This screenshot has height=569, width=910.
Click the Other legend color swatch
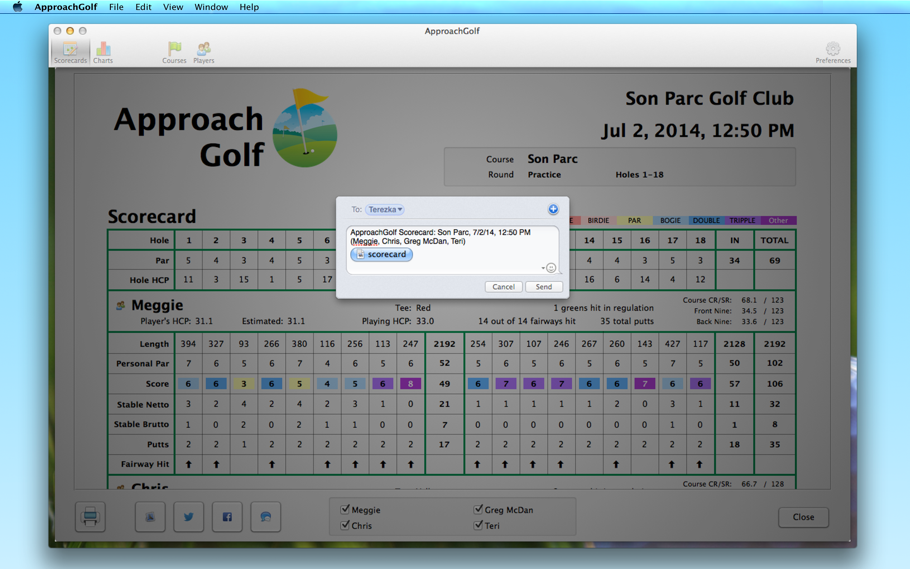pyautogui.click(x=778, y=221)
